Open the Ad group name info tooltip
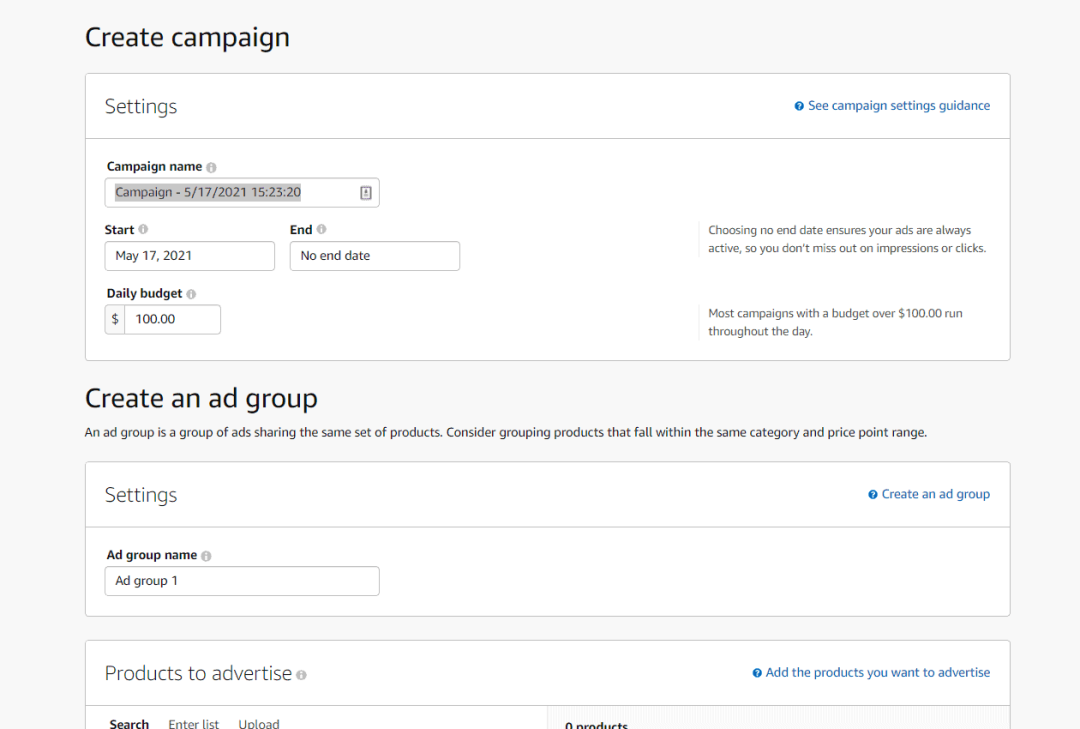Viewport: 1080px width, 729px height. click(206, 555)
